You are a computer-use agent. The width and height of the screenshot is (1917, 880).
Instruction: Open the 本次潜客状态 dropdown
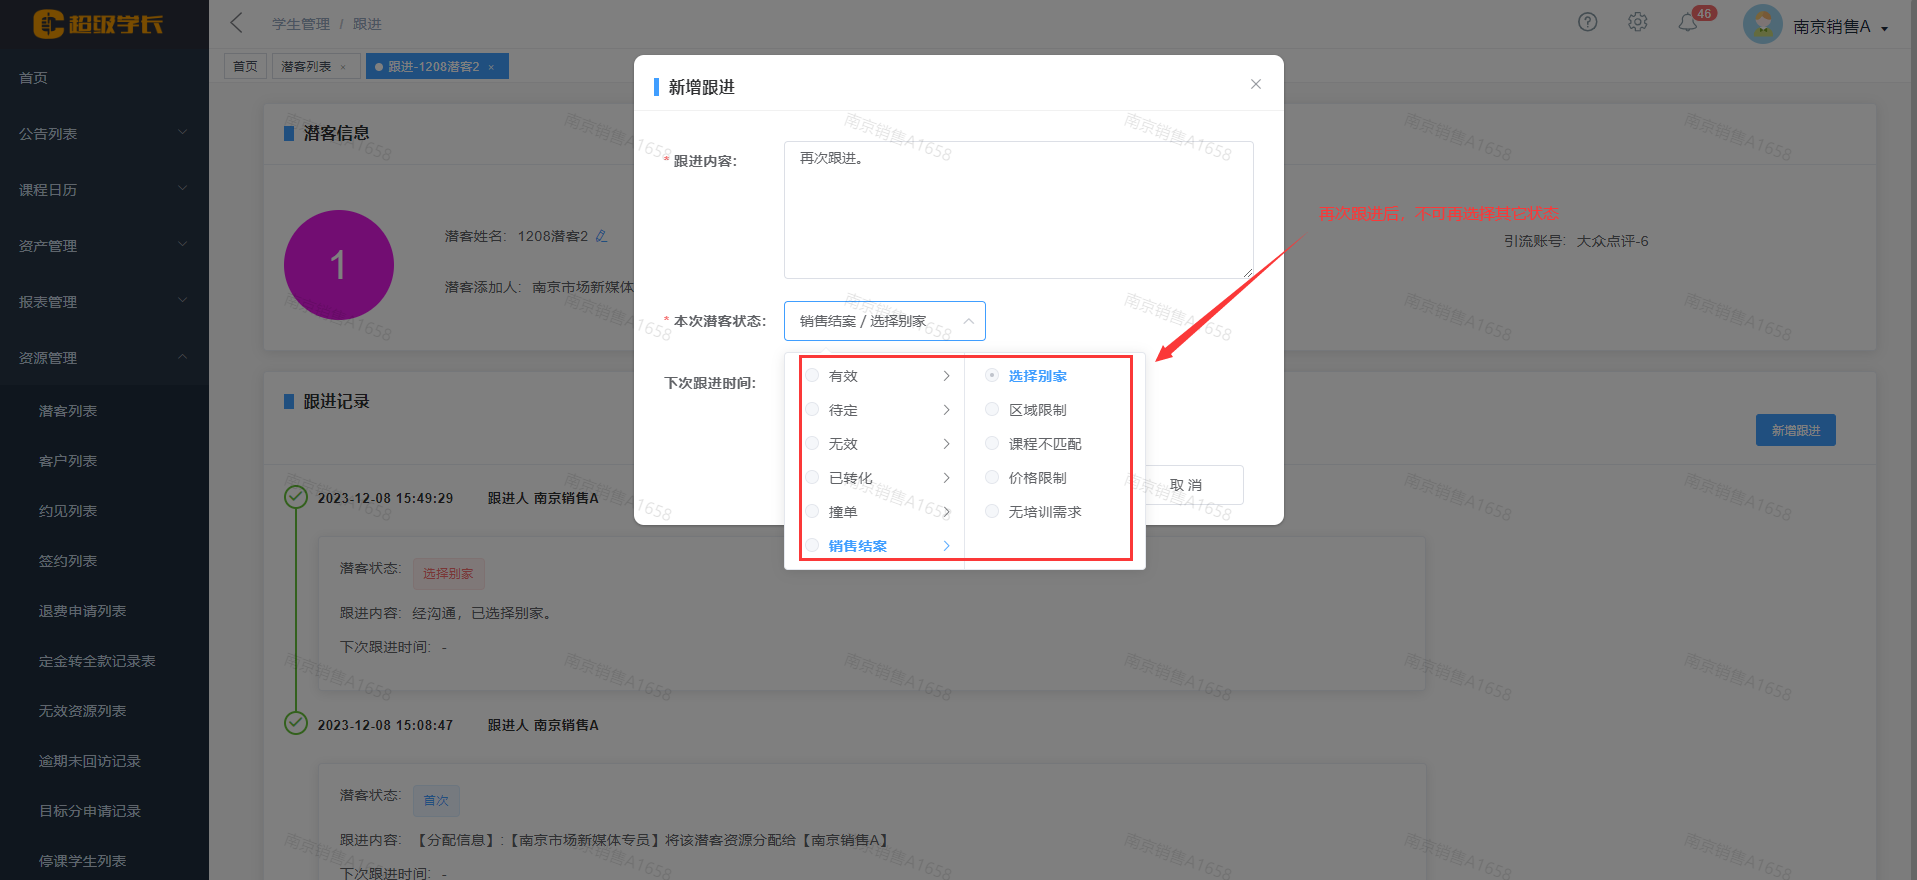click(x=884, y=321)
